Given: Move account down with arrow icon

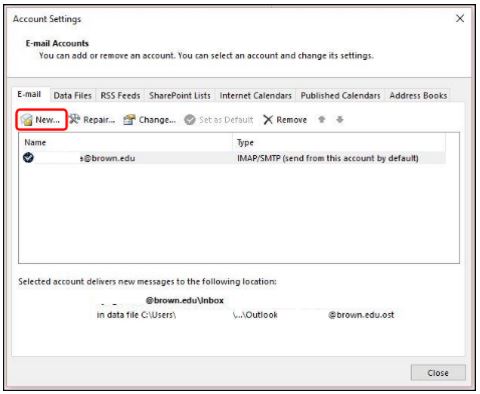Looking at the screenshot, I should [x=340, y=119].
